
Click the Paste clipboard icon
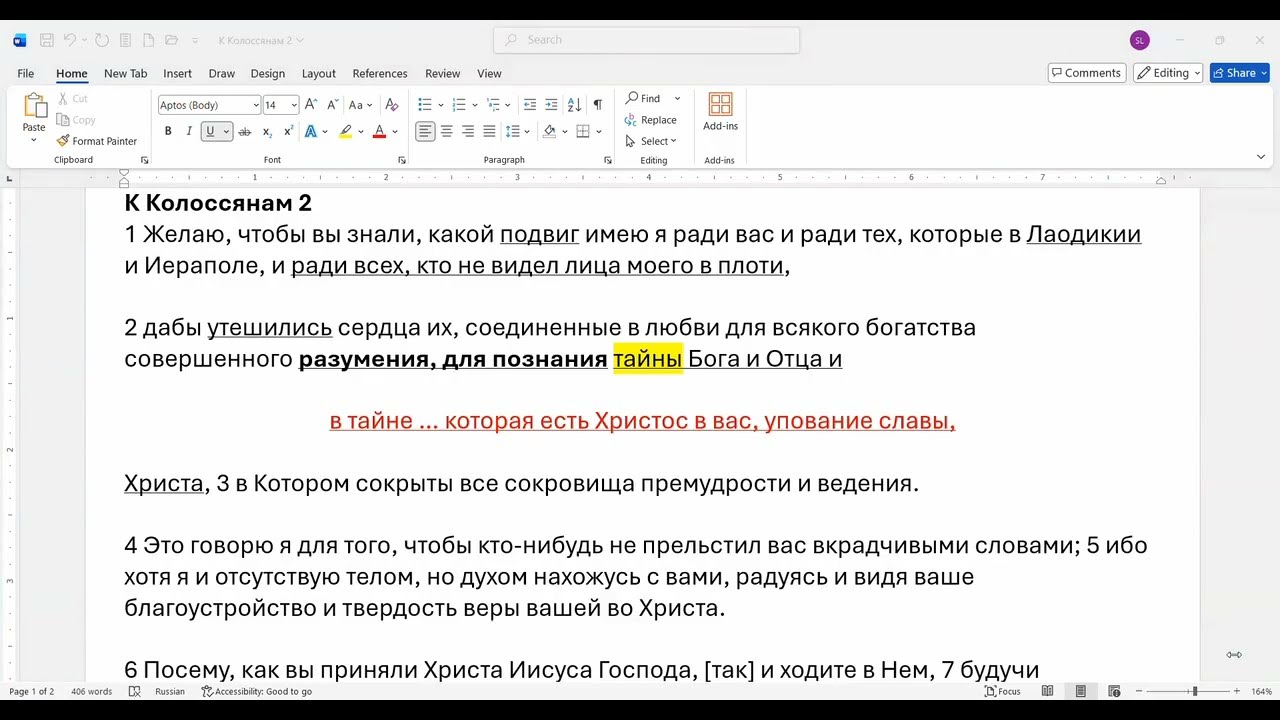click(34, 106)
